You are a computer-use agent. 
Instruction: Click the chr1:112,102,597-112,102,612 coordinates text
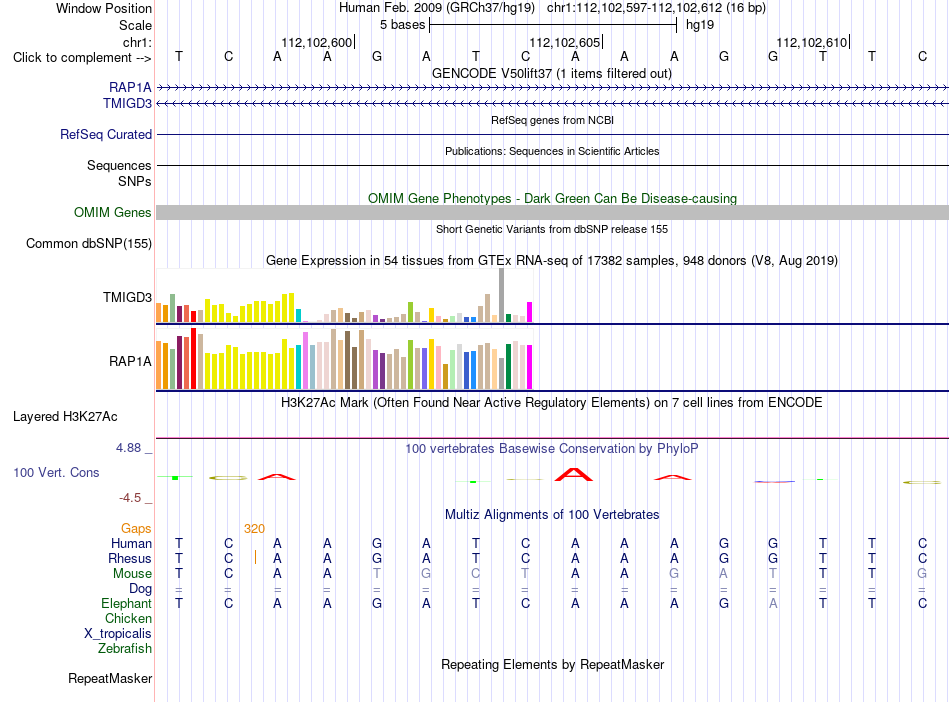[x=656, y=8]
